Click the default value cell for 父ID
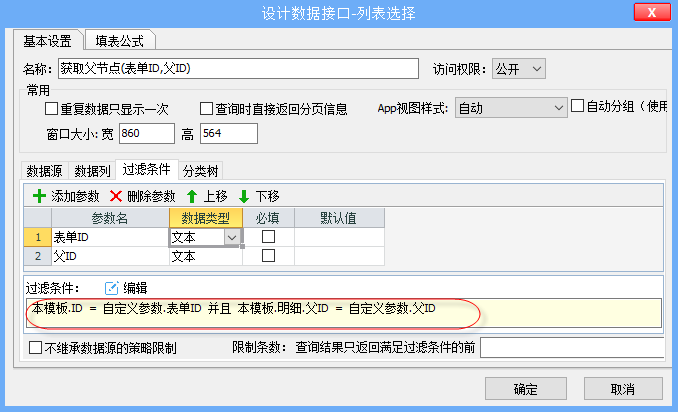678x412 pixels. click(339, 256)
